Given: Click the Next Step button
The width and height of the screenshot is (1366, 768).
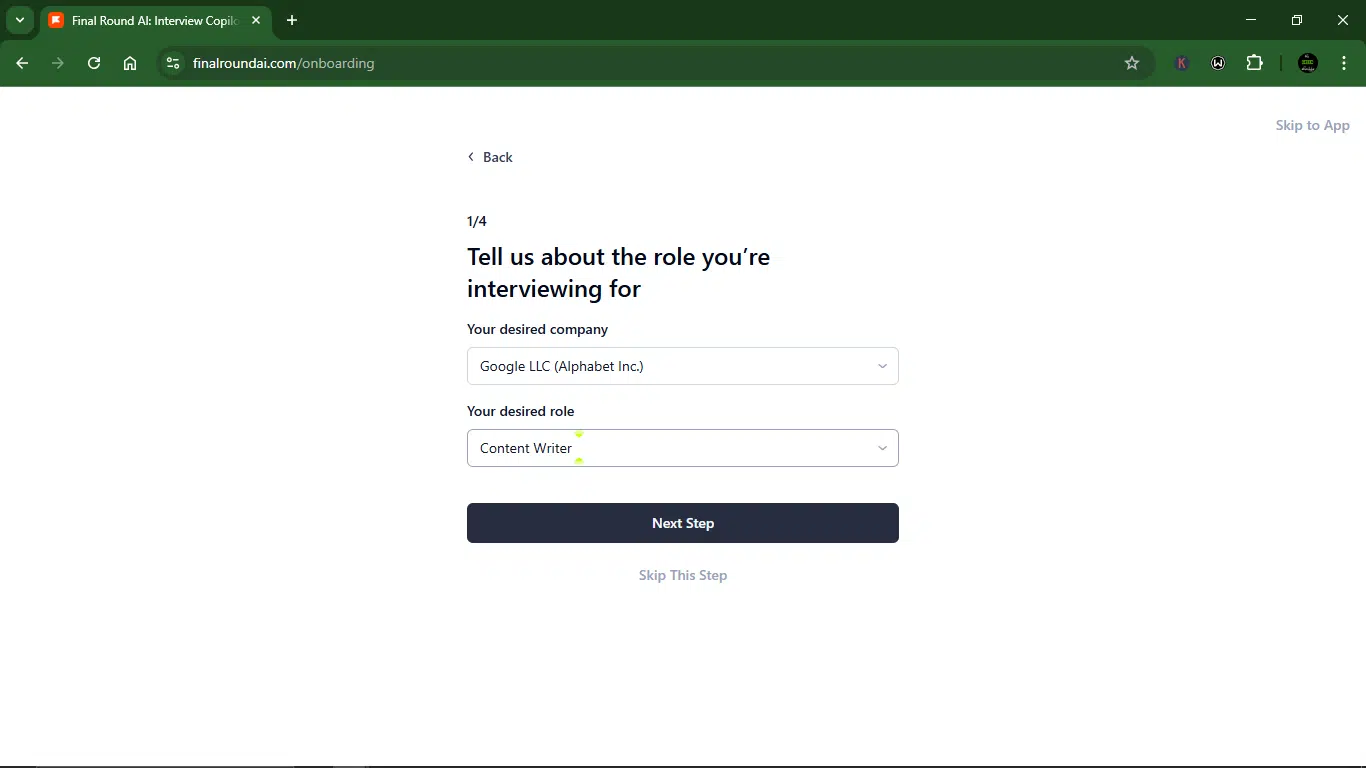Looking at the screenshot, I should pos(683,523).
